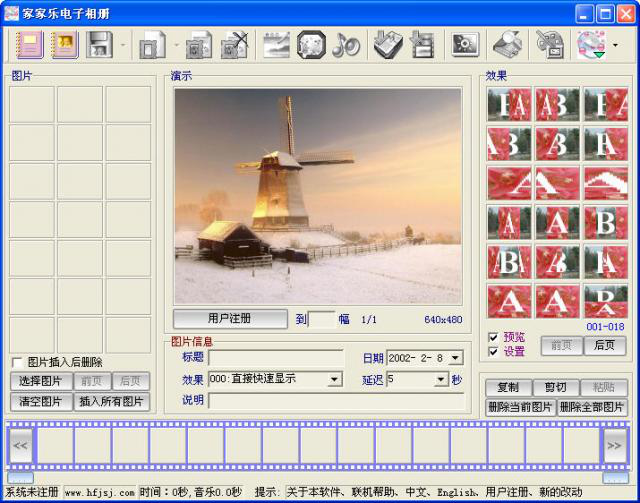
Task: Click the screen display toolbar icon
Action: (x=465, y=45)
